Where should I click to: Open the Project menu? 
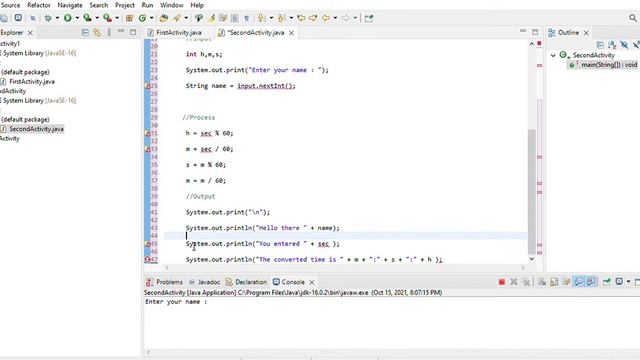(x=124, y=5)
